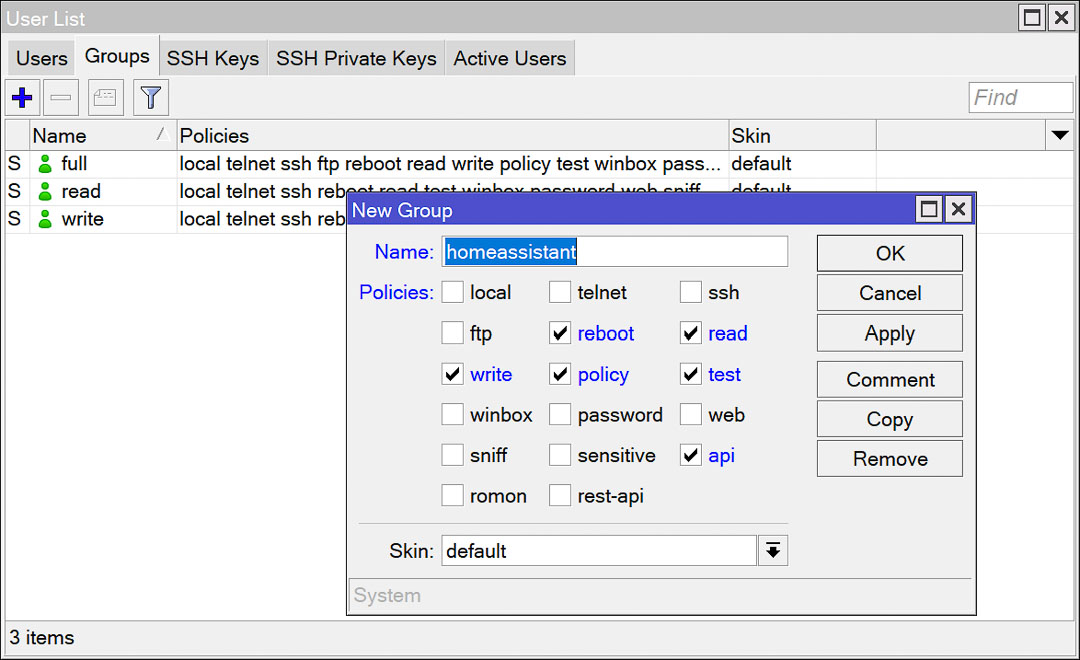Viewport: 1080px width, 660px height.
Task: Open the column selector dropdown arrow
Action: click(x=1058, y=135)
